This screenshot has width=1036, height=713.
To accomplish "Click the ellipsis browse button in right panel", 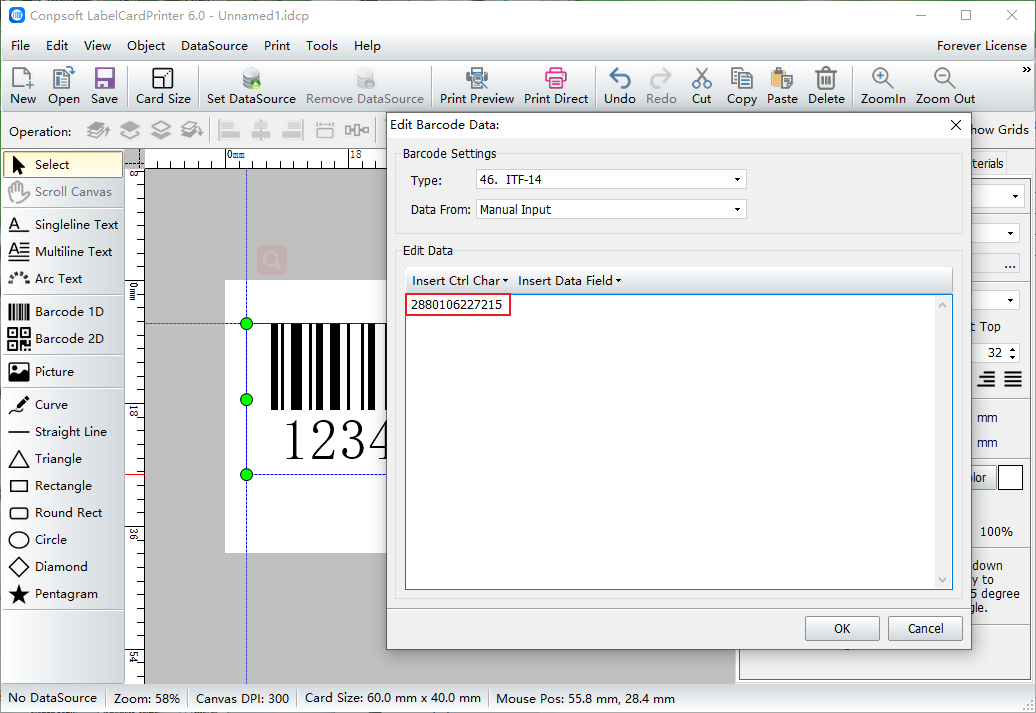I will pos(1010,266).
